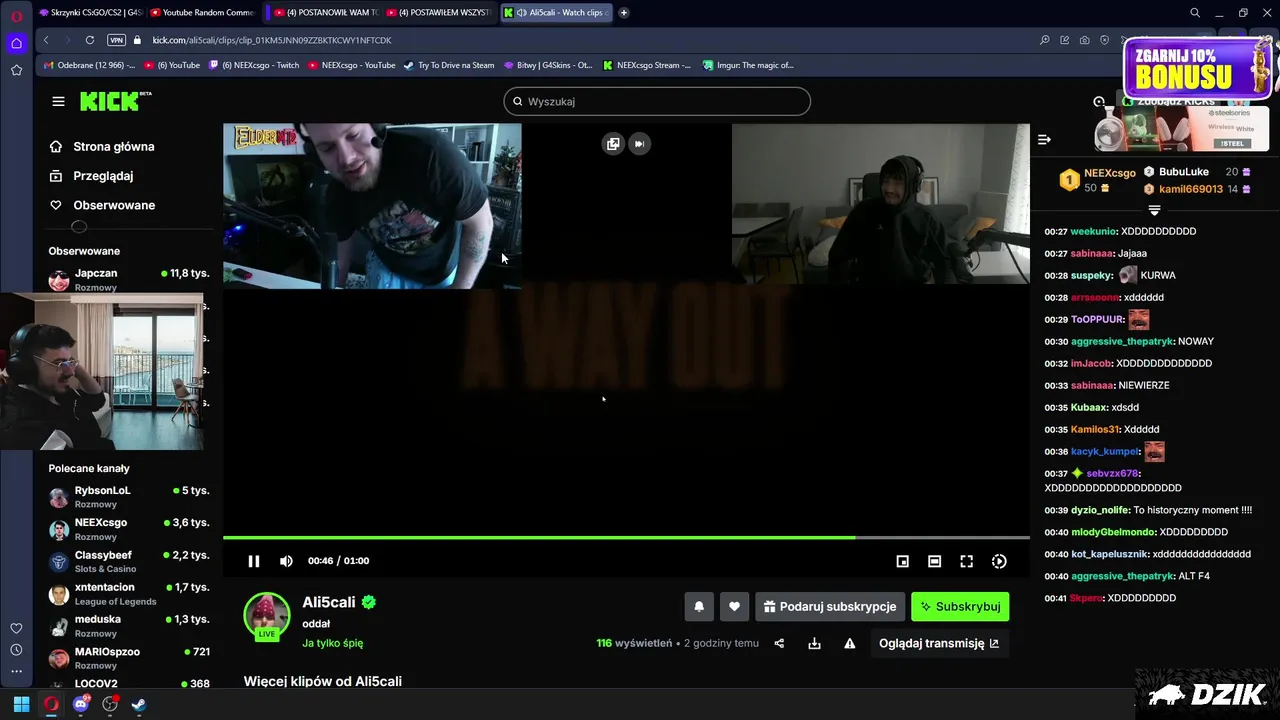Share the clip via share icon
Viewport: 1280px width, 720px height.
coord(780,643)
